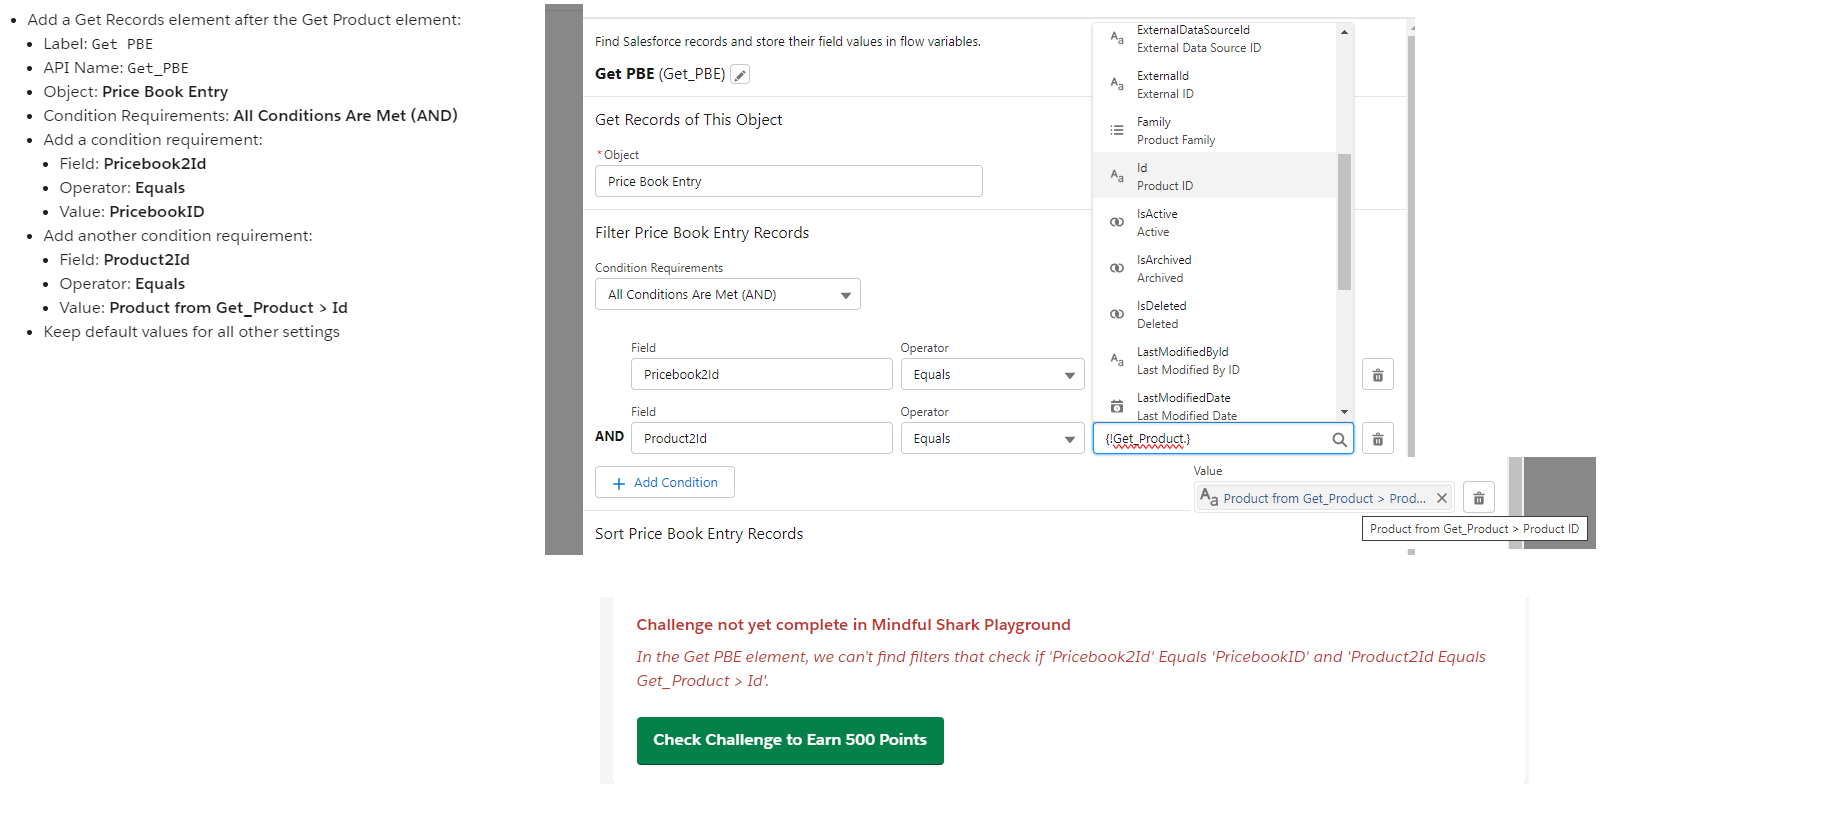Click the Add Condition button
Image resolution: width=1833 pixels, height=839 pixels.
click(x=665, y=482)
